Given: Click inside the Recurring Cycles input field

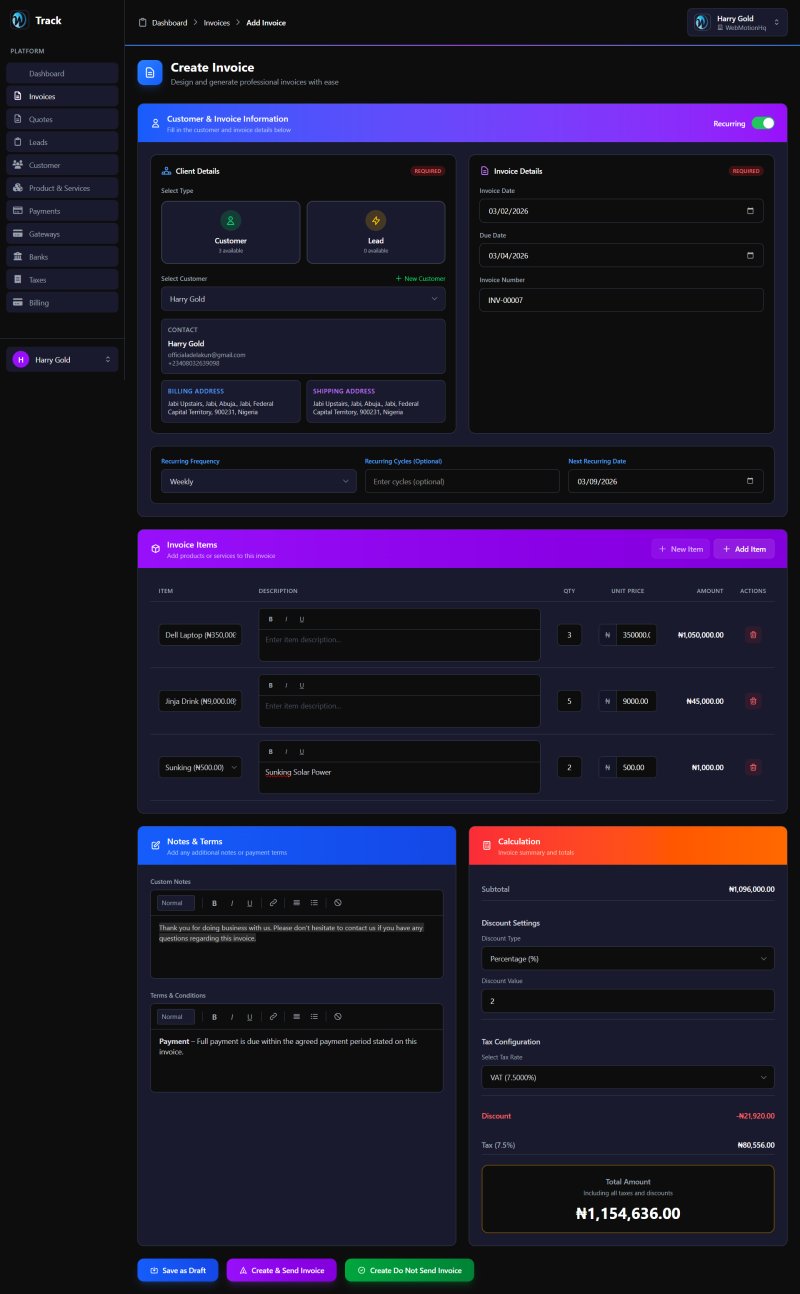Looking at the screenshot, I should (462, 481).
